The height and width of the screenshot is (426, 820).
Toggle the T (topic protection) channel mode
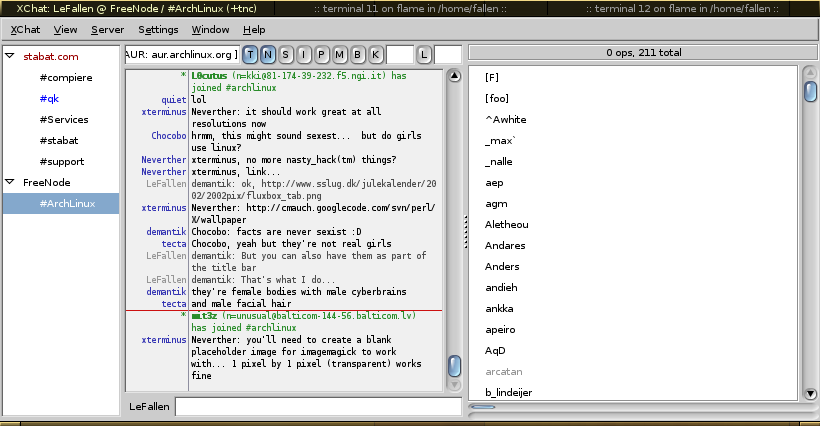point(250,53)
